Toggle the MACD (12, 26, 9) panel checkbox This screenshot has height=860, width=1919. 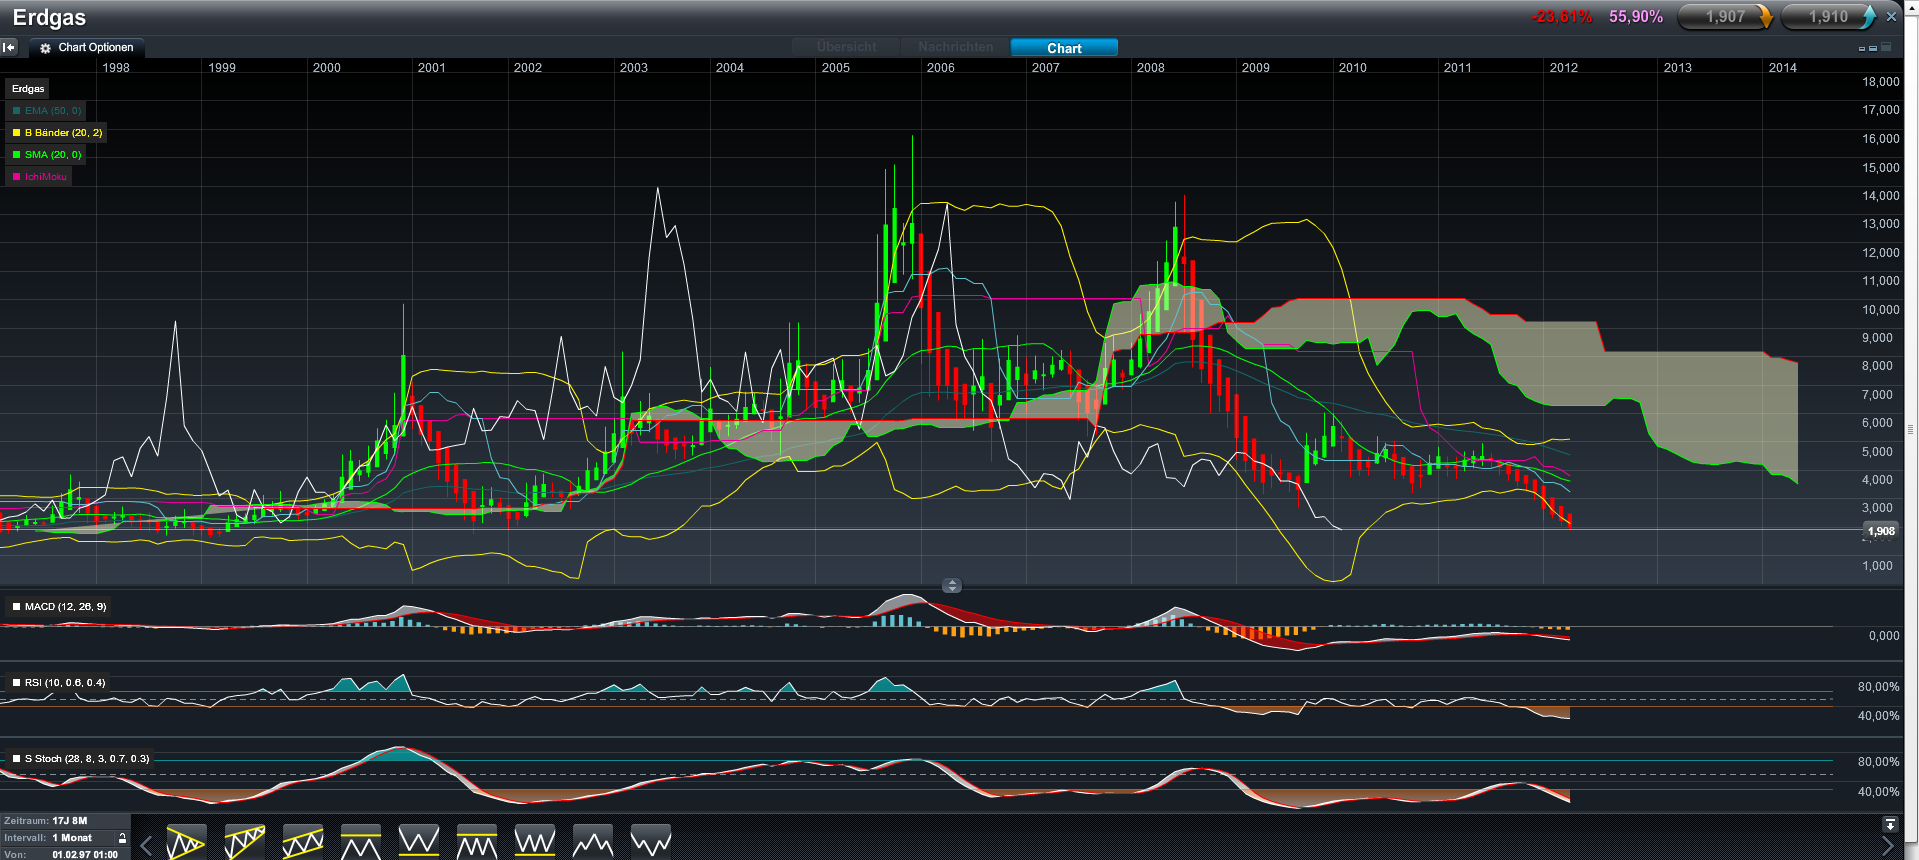17,607
